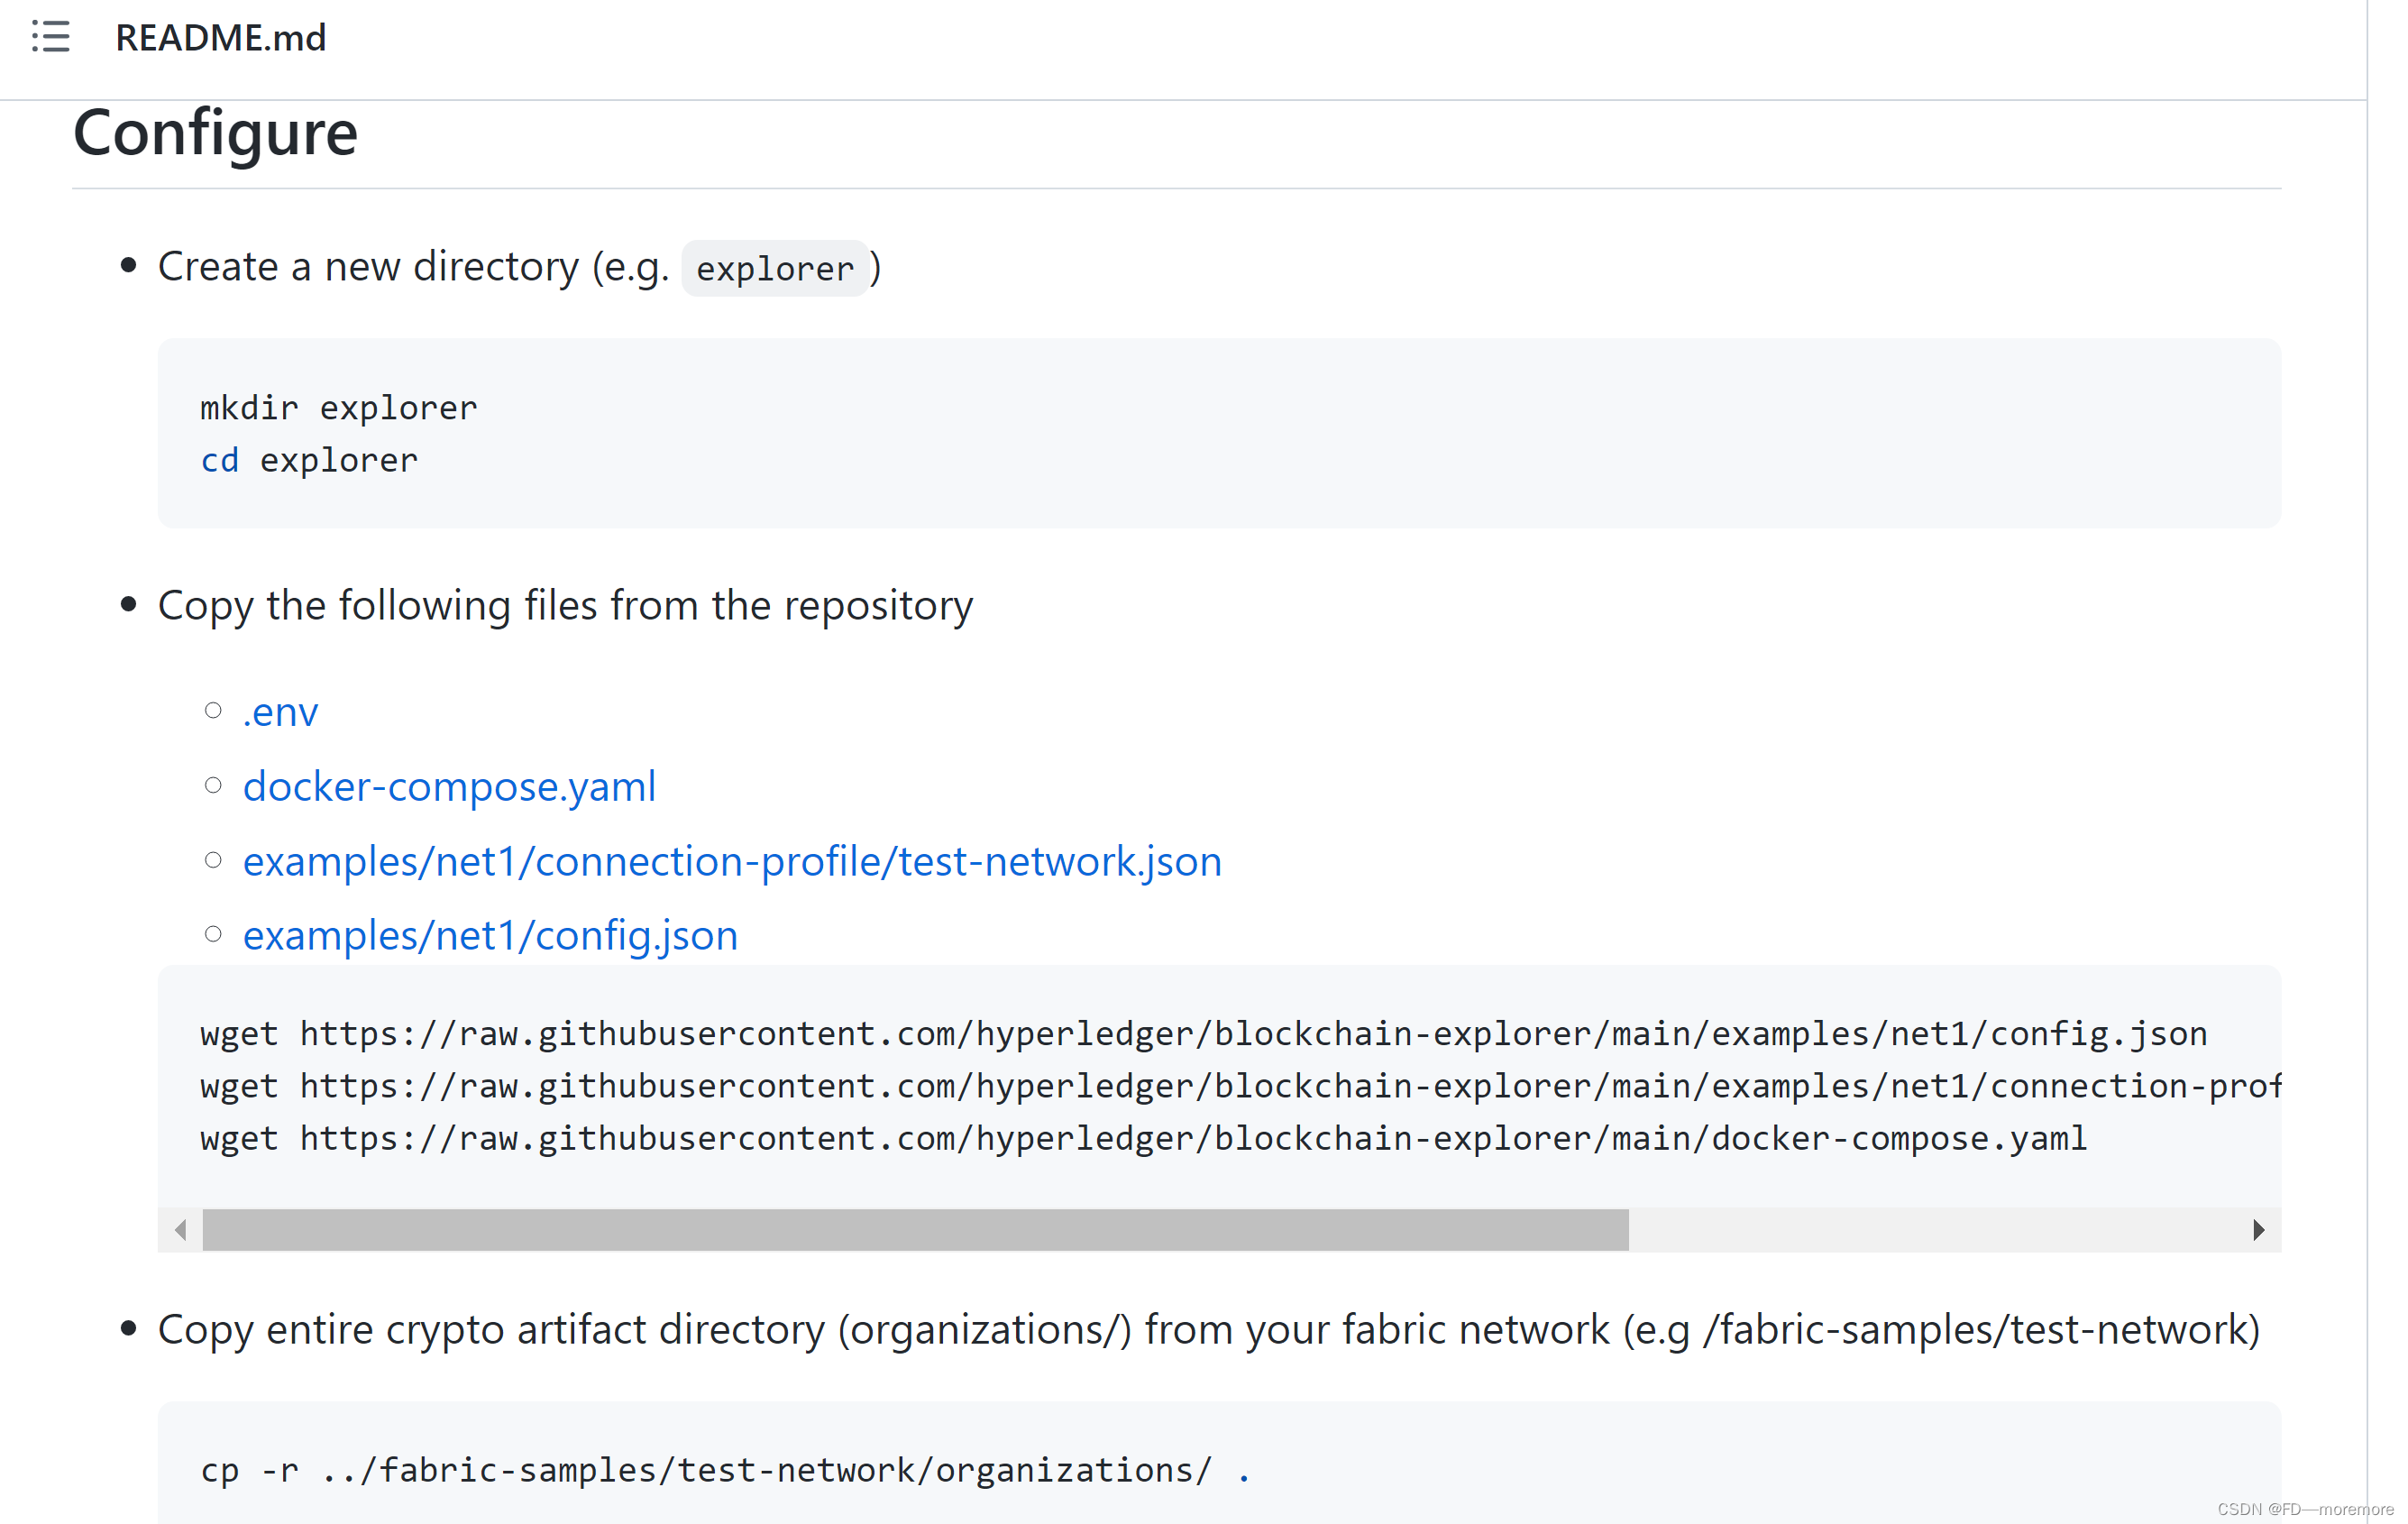Click empty scrollbar track right of thumb
2408x1524 pixels.
point(1930,1229)
